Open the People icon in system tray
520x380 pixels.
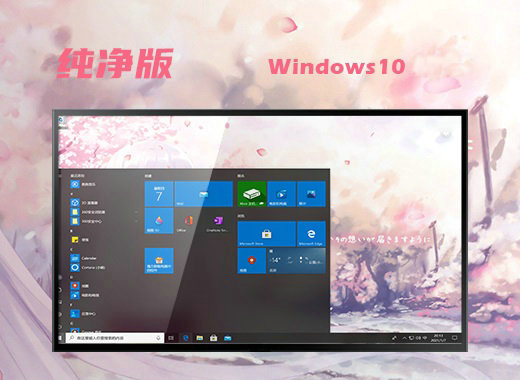[395, 338]
